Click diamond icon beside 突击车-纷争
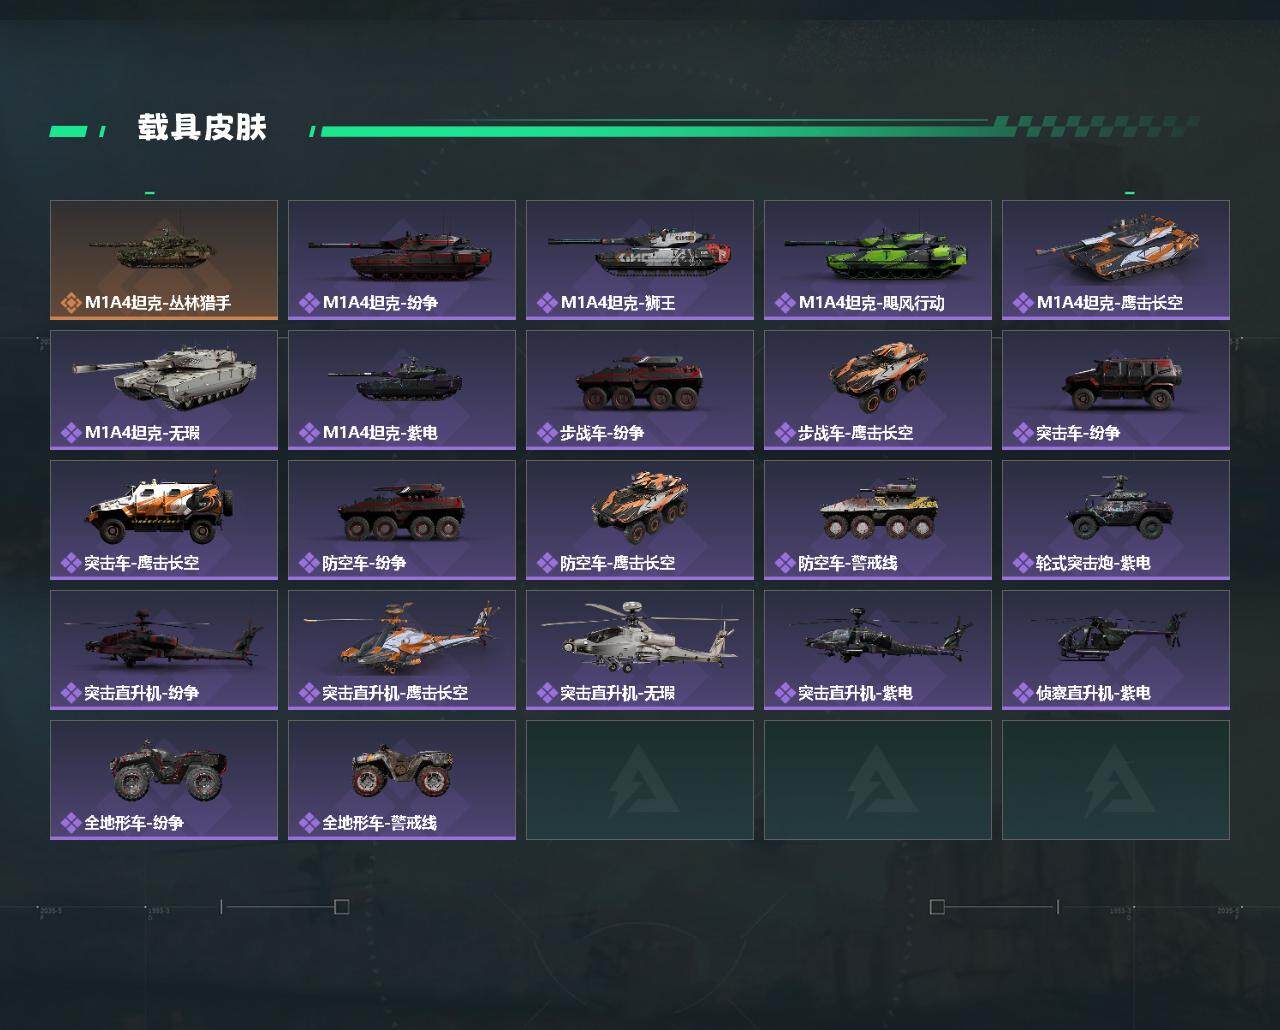The height and width of the screenshot is (1030, 1280). [x=1023, y=433]
